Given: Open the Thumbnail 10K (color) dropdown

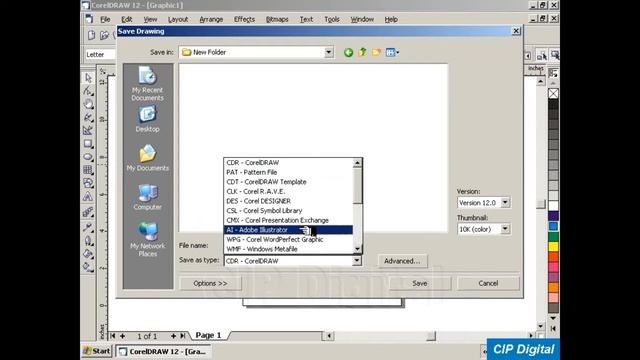Looking at the screenshot, I should tap(505, 229).
